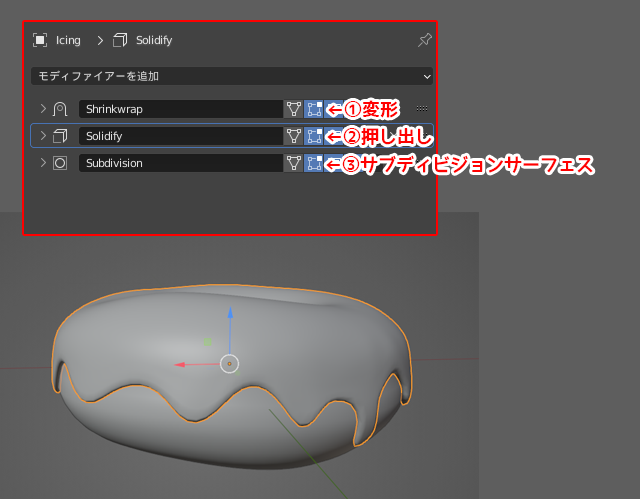Click the Subdivision modifier type icon
Screen dimensions: 640x499
pos(60,162)
